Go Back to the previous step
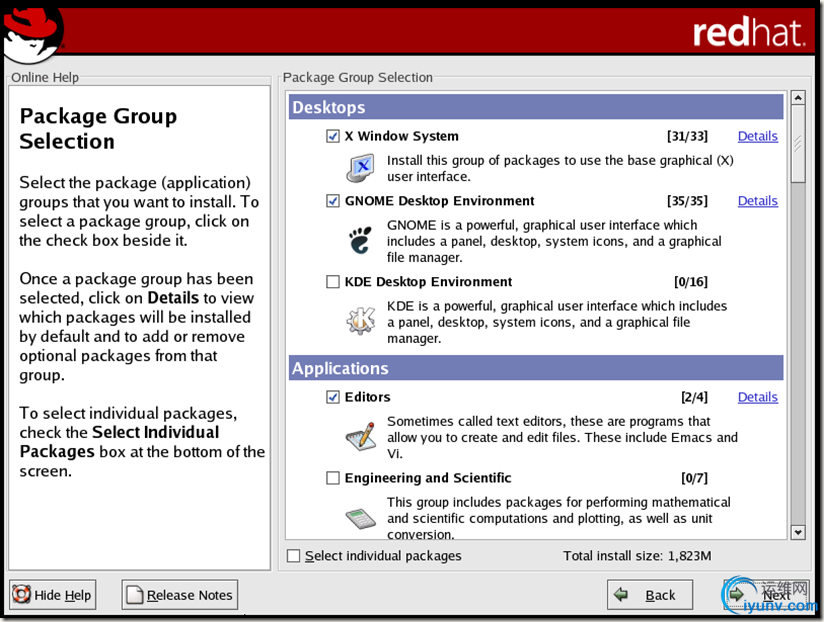This screenshot has height=622, width=824. (649, 595)
